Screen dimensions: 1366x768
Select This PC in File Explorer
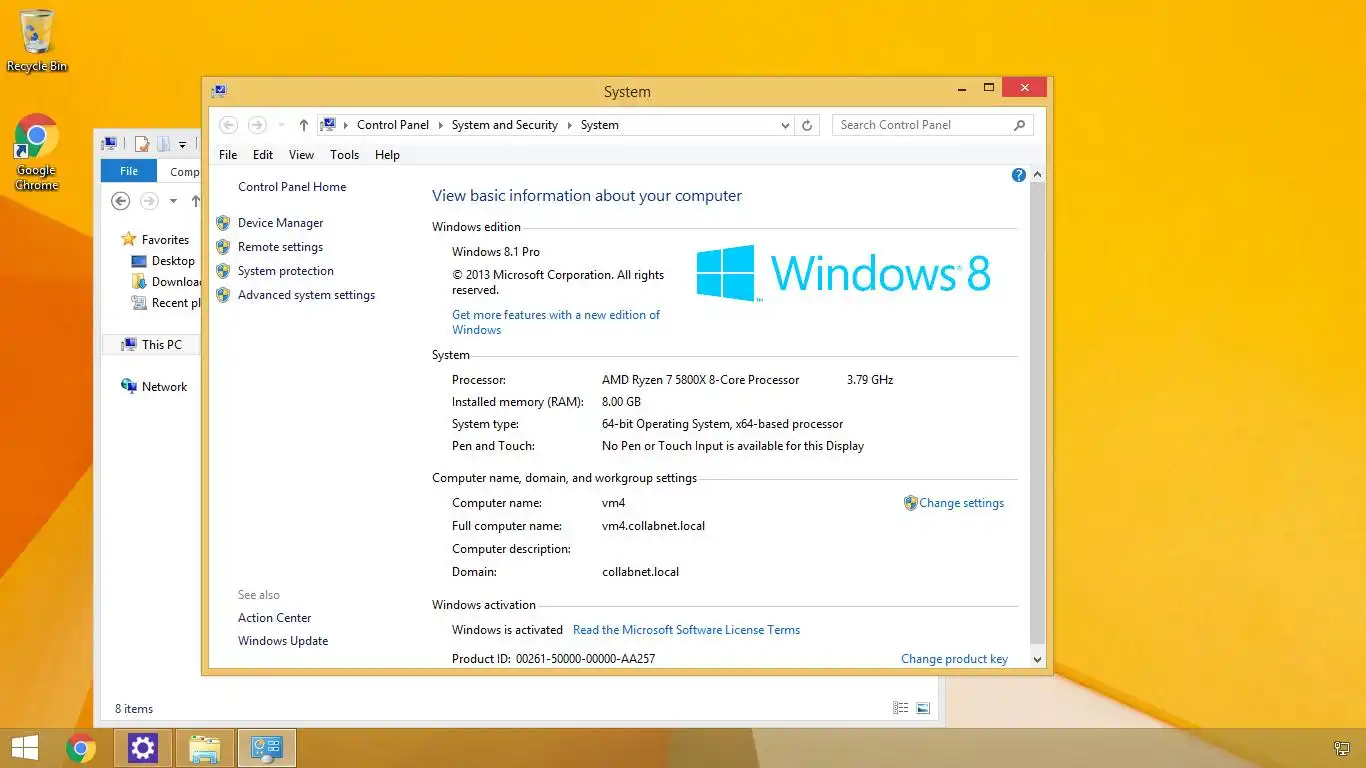click(x=152, y=344)
